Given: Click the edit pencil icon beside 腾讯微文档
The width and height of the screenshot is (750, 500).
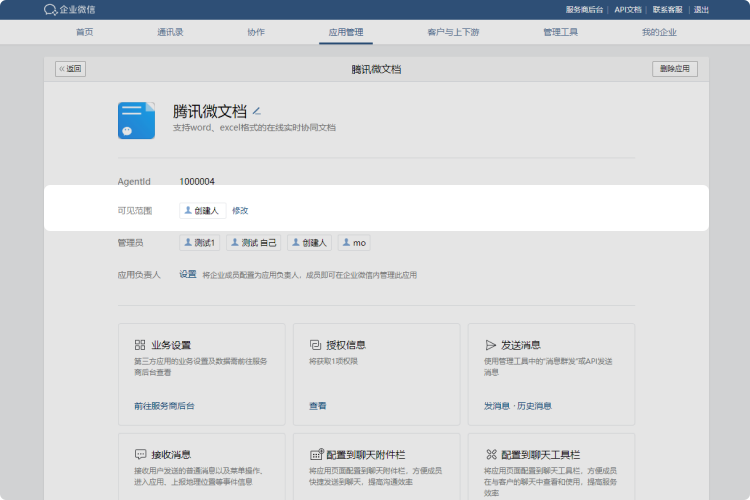Looking at the screenshot, I should pos(256,111).
